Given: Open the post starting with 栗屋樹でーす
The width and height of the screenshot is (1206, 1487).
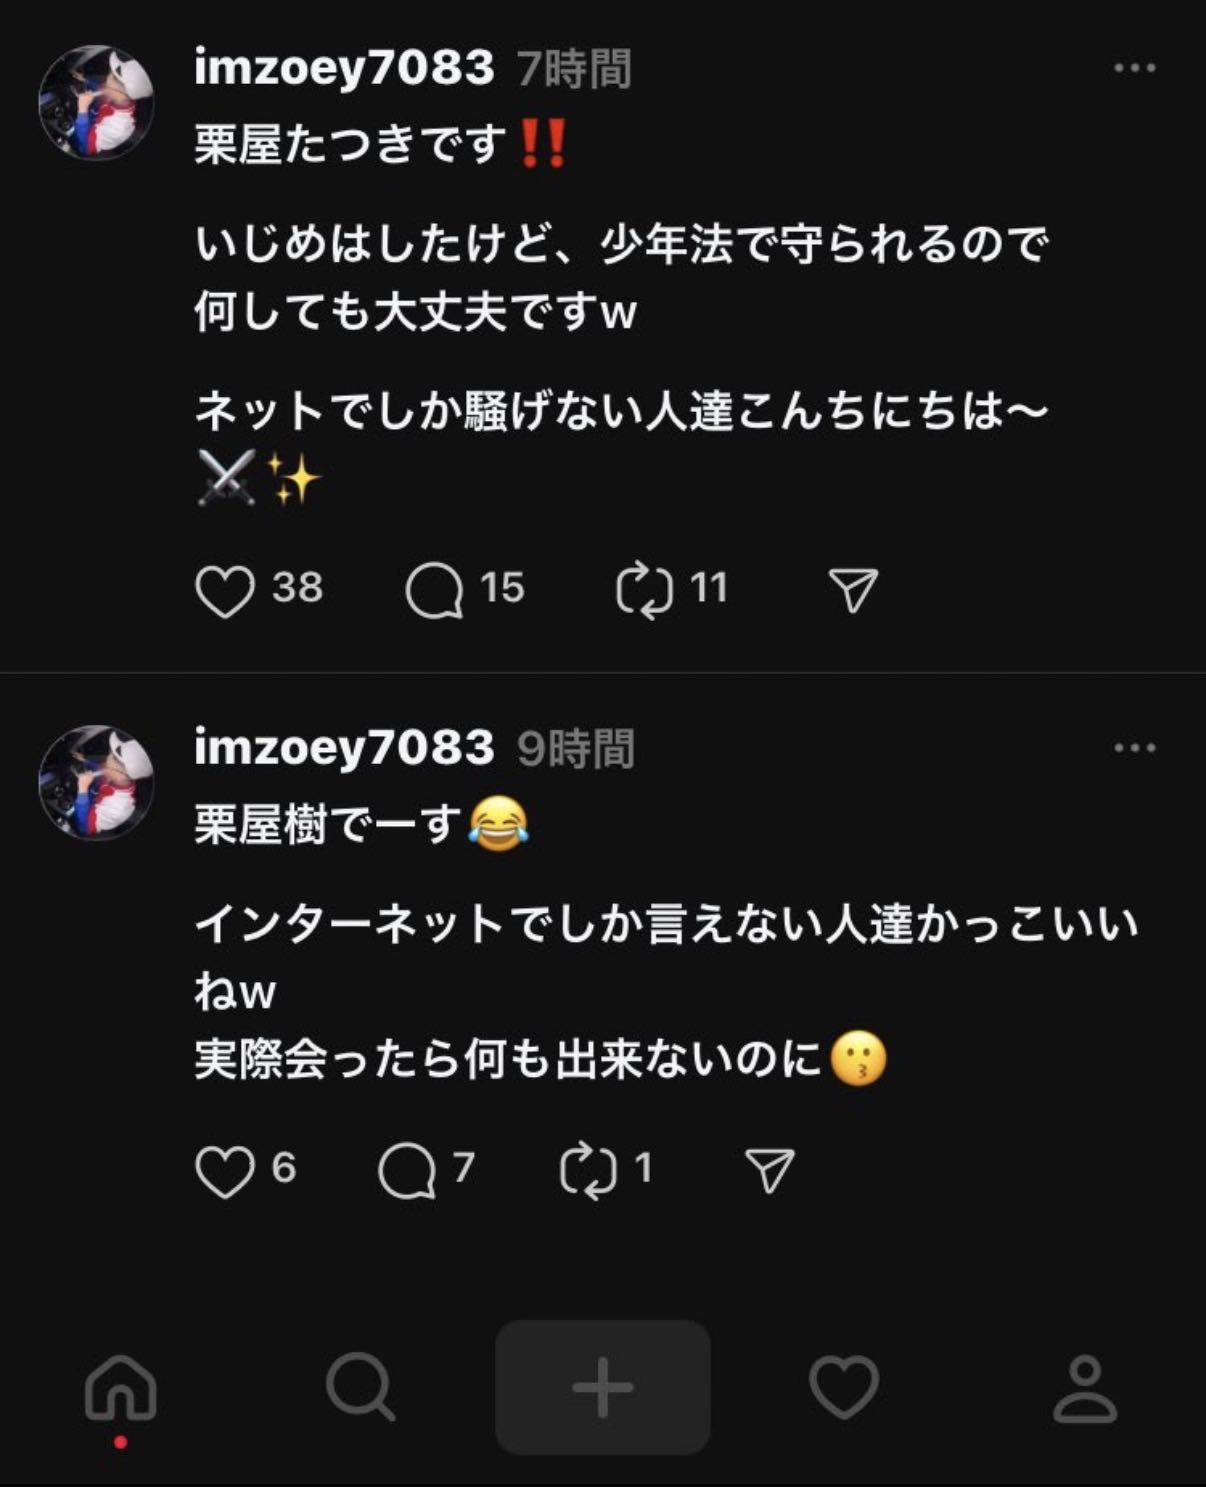Looking at the screenshot, I should (x=660, y=960).
